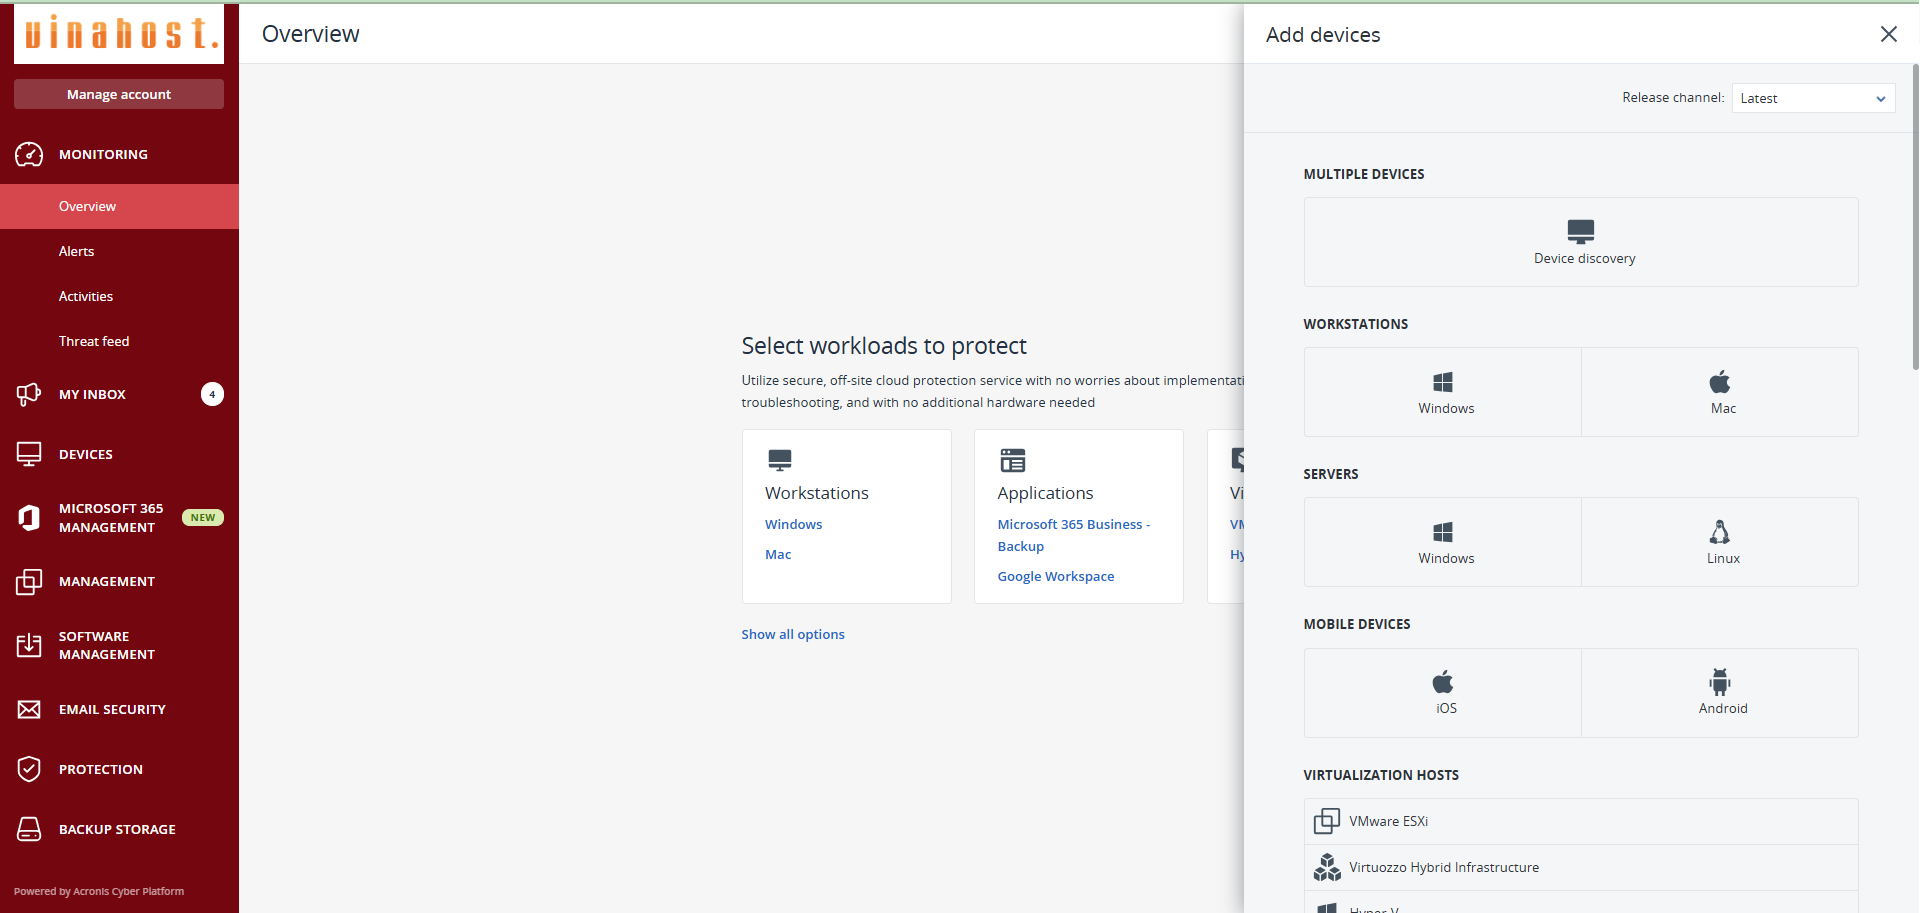
Task: Open the Google Workspace link
Action: [1055, 576]
